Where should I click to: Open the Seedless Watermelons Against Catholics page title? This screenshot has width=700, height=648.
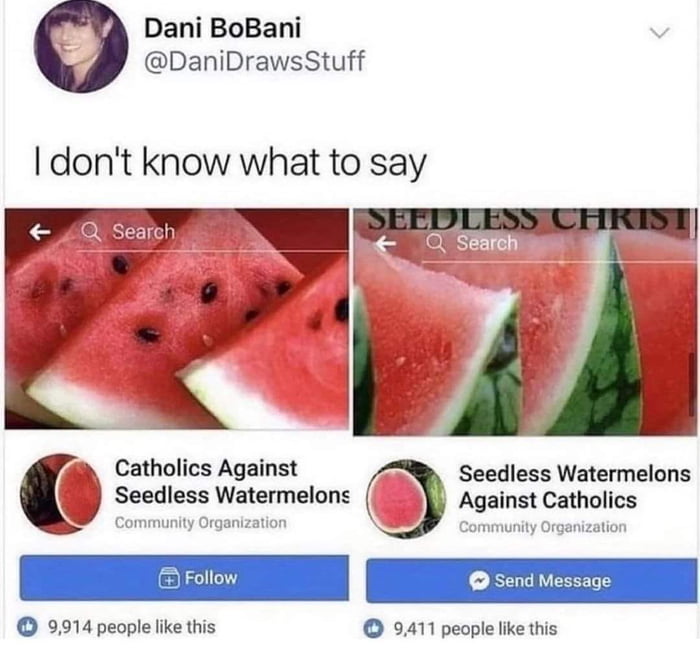pos(574,486)
